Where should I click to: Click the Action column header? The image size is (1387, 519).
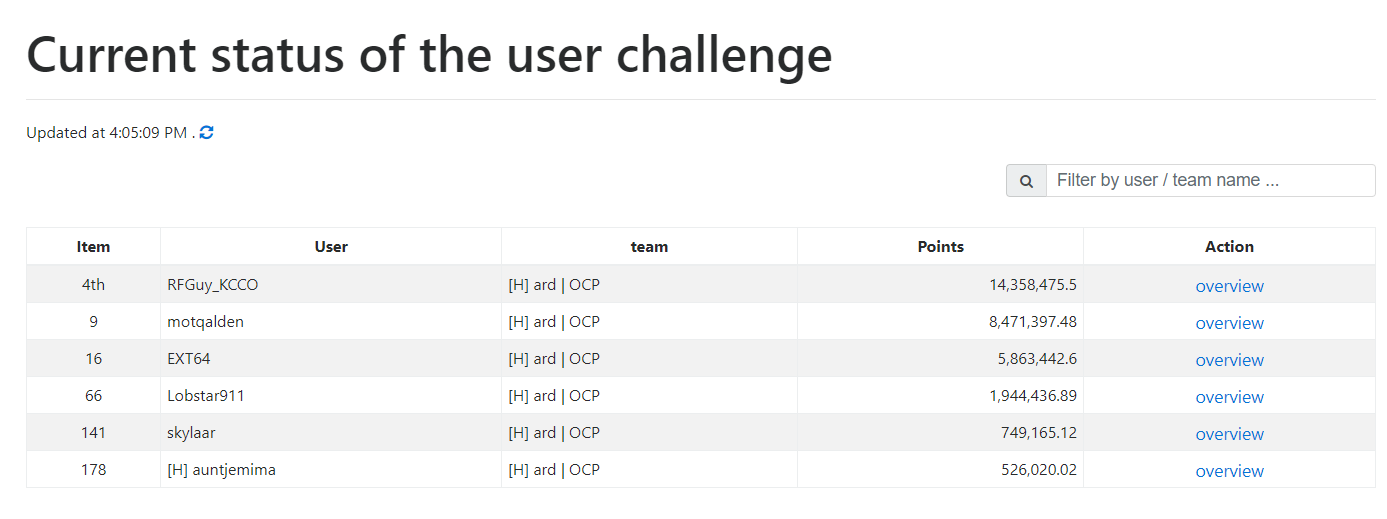[x=1229, y=246]
